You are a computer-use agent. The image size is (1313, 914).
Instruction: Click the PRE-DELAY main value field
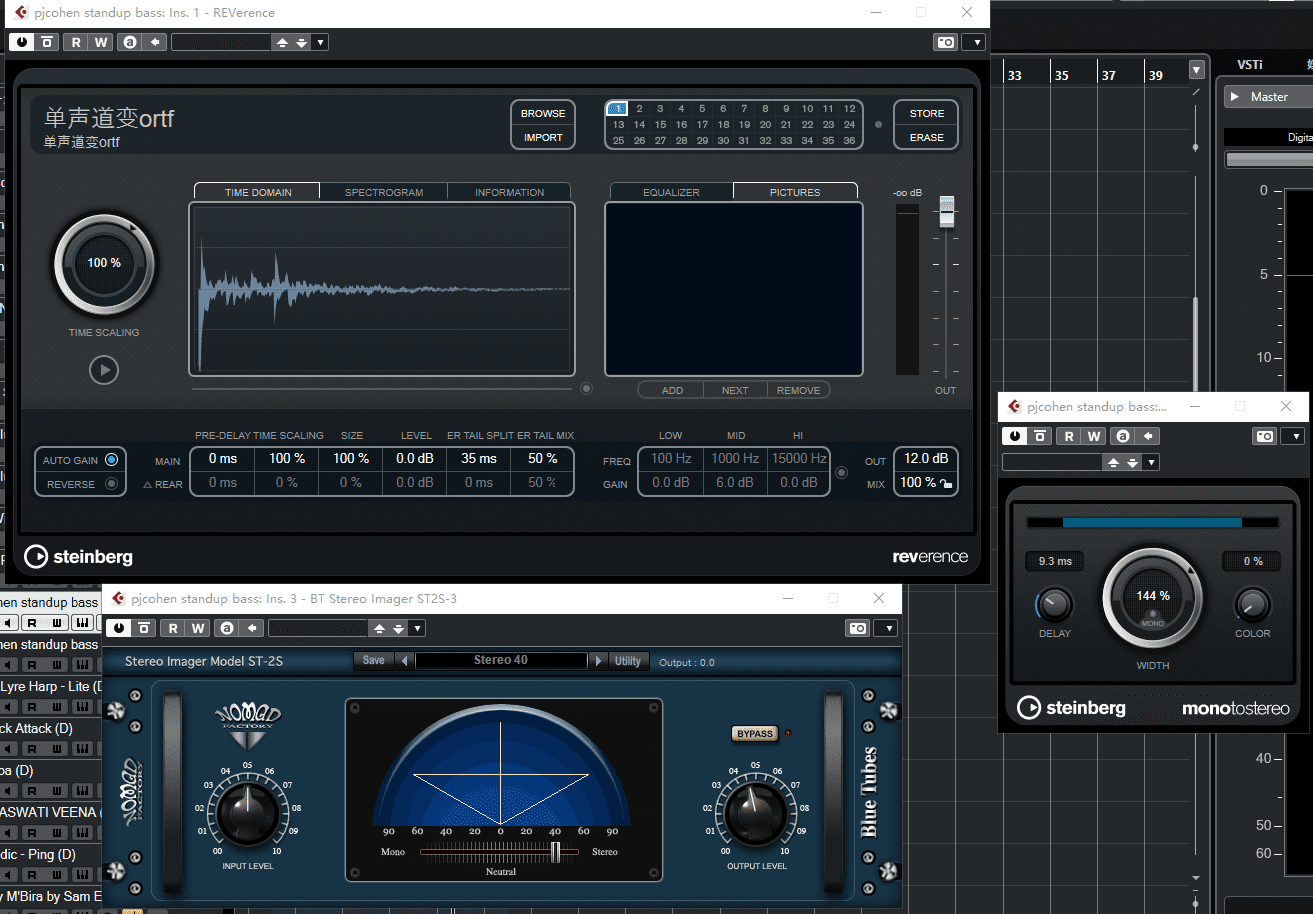(223, 458)
